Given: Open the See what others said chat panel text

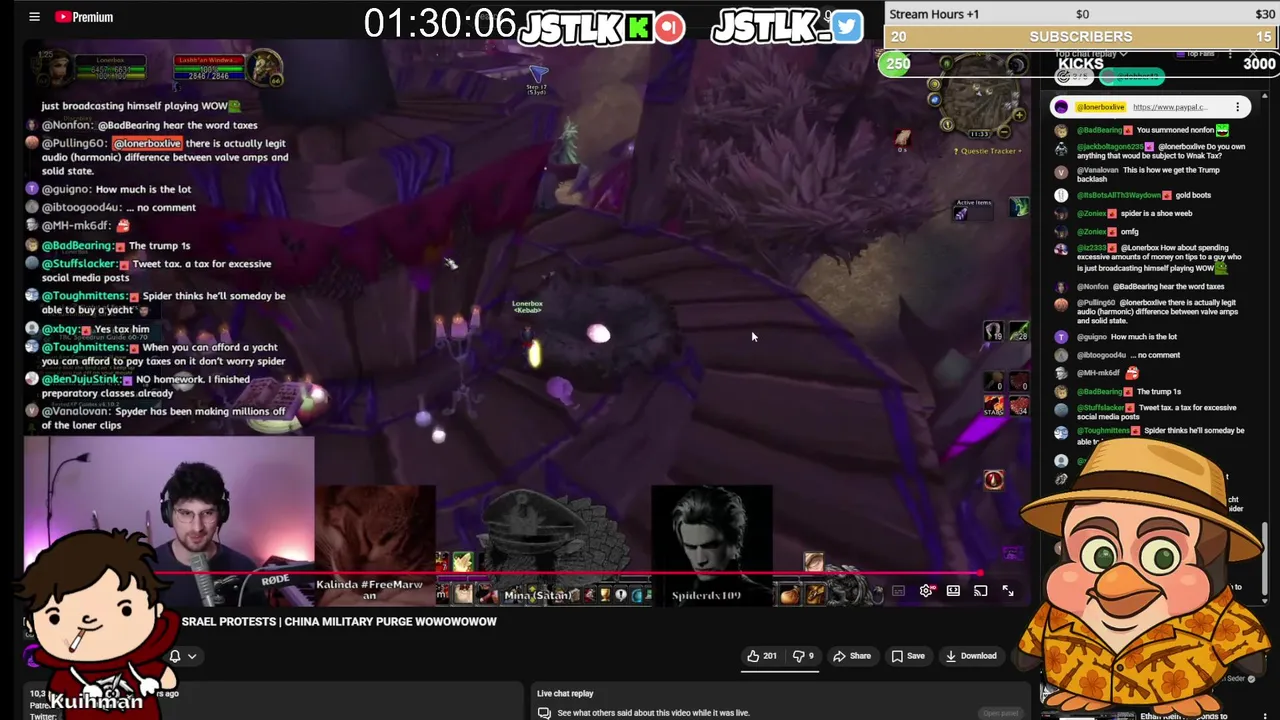Looking at the screenshot, I should (x=654, y=713).
